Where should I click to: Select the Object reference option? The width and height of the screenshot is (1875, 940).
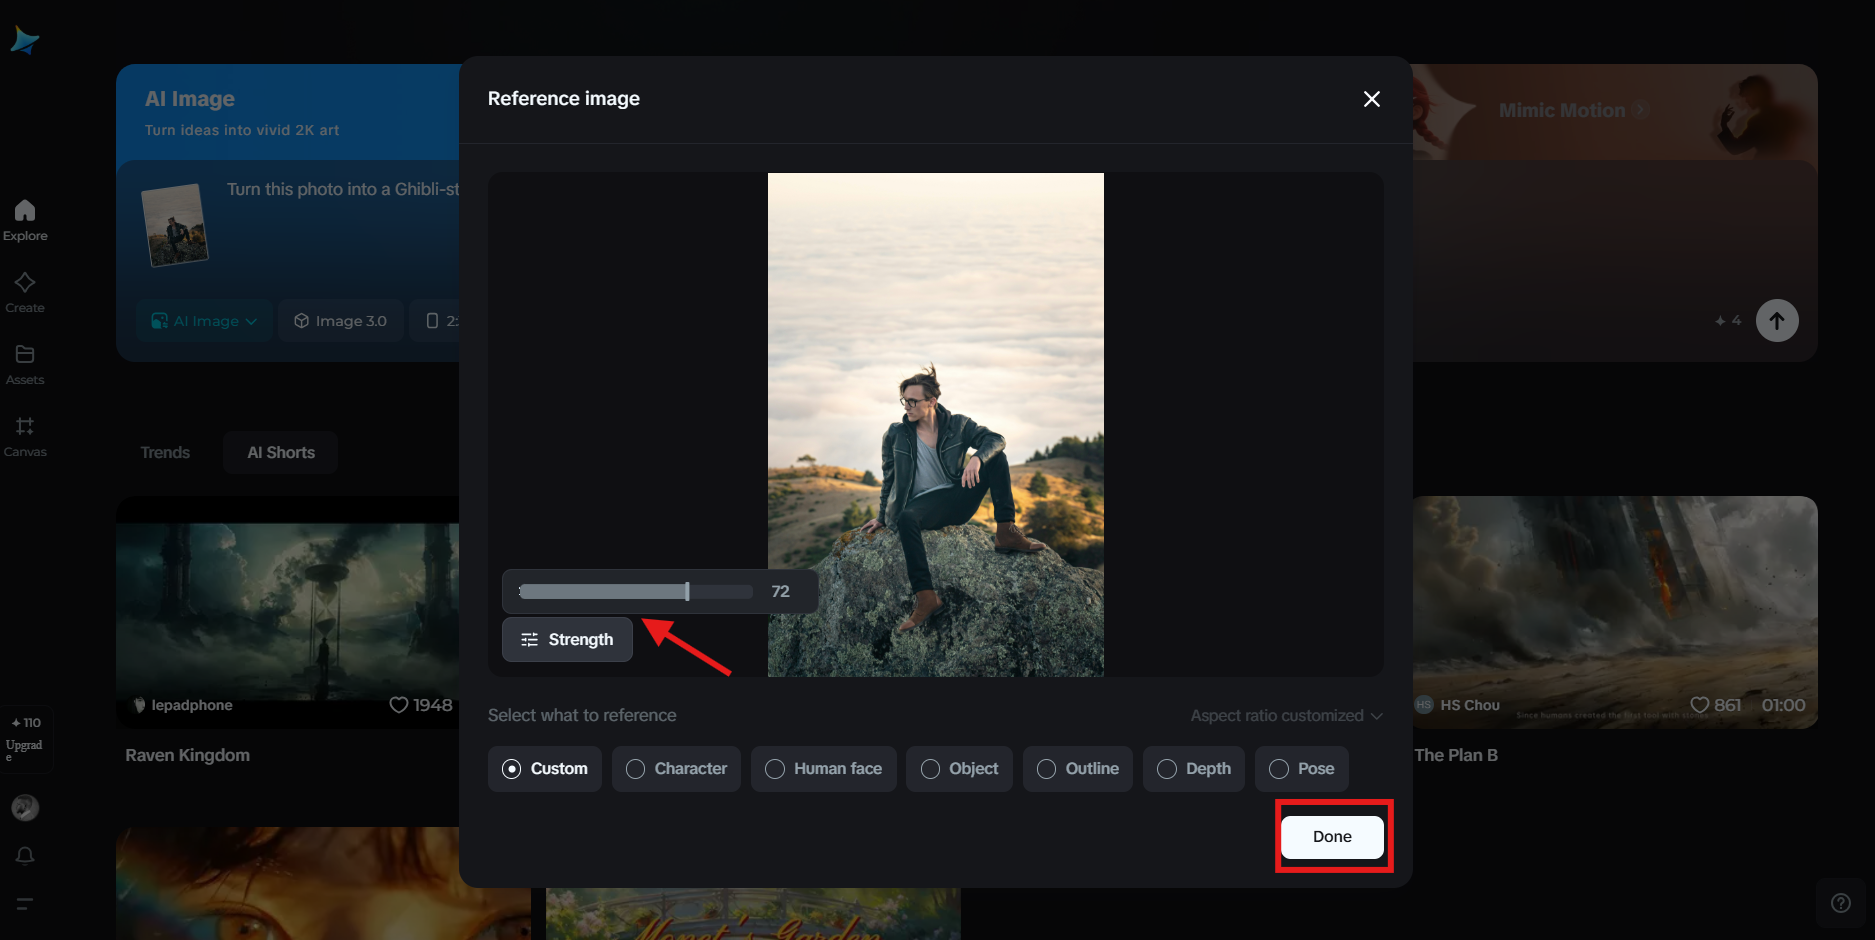click(x=959, y=769)
